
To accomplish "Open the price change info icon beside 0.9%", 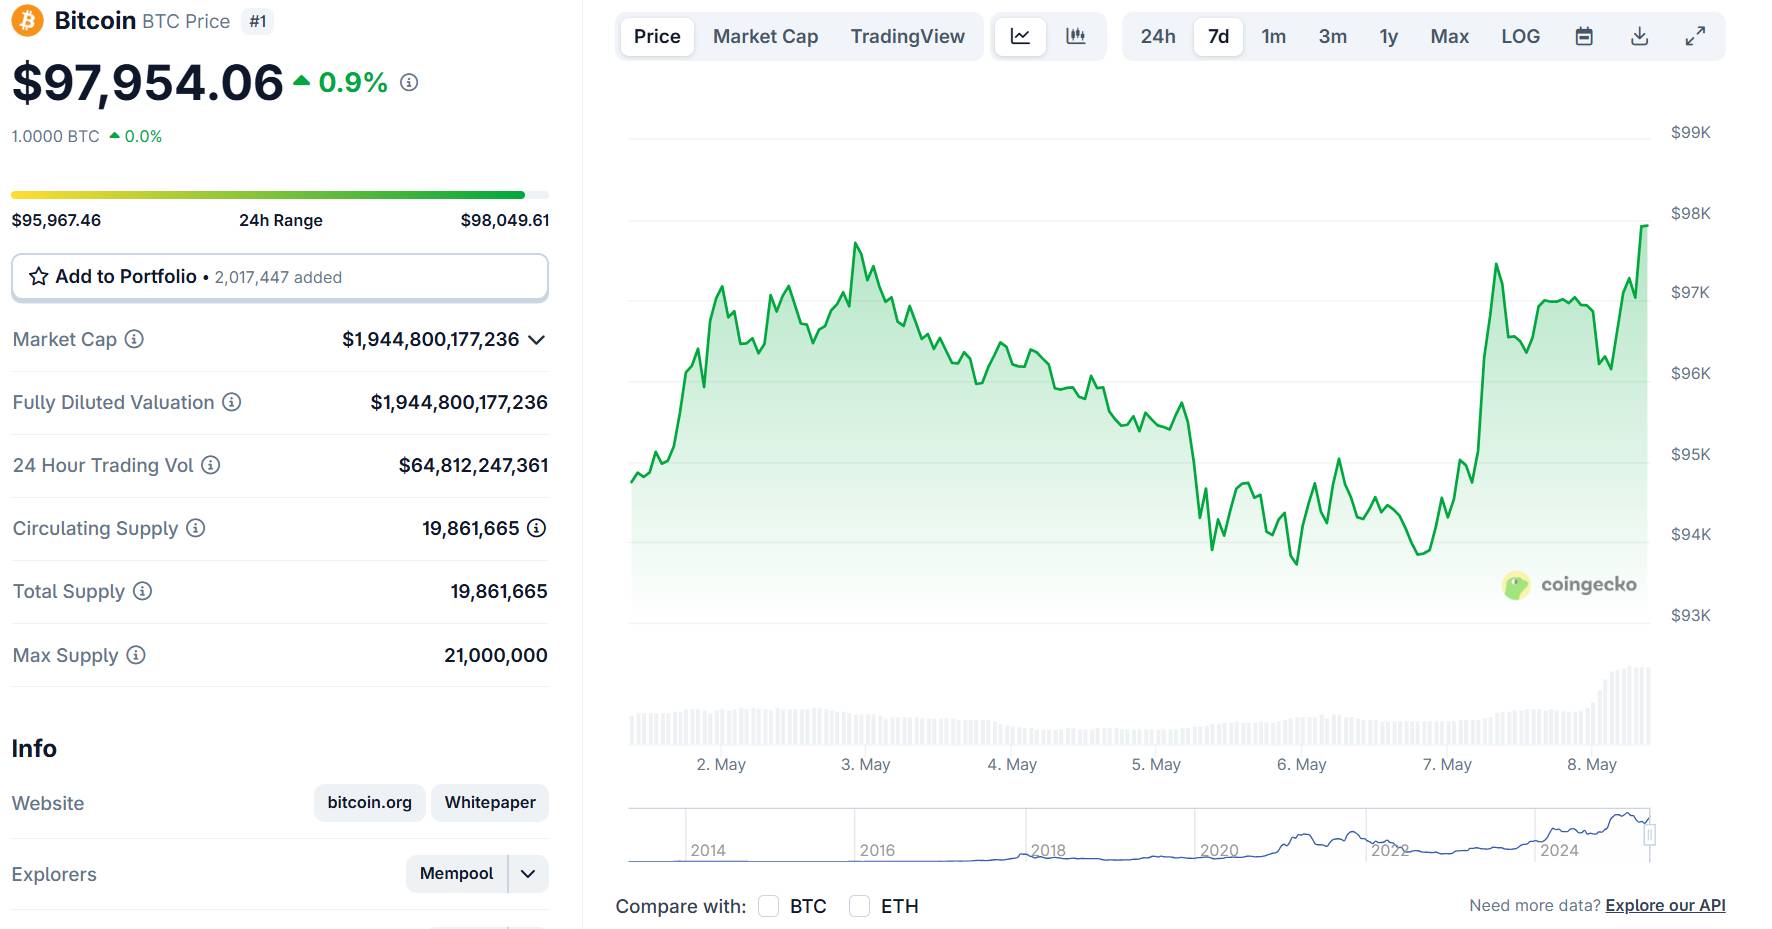I will coord(409,82).
